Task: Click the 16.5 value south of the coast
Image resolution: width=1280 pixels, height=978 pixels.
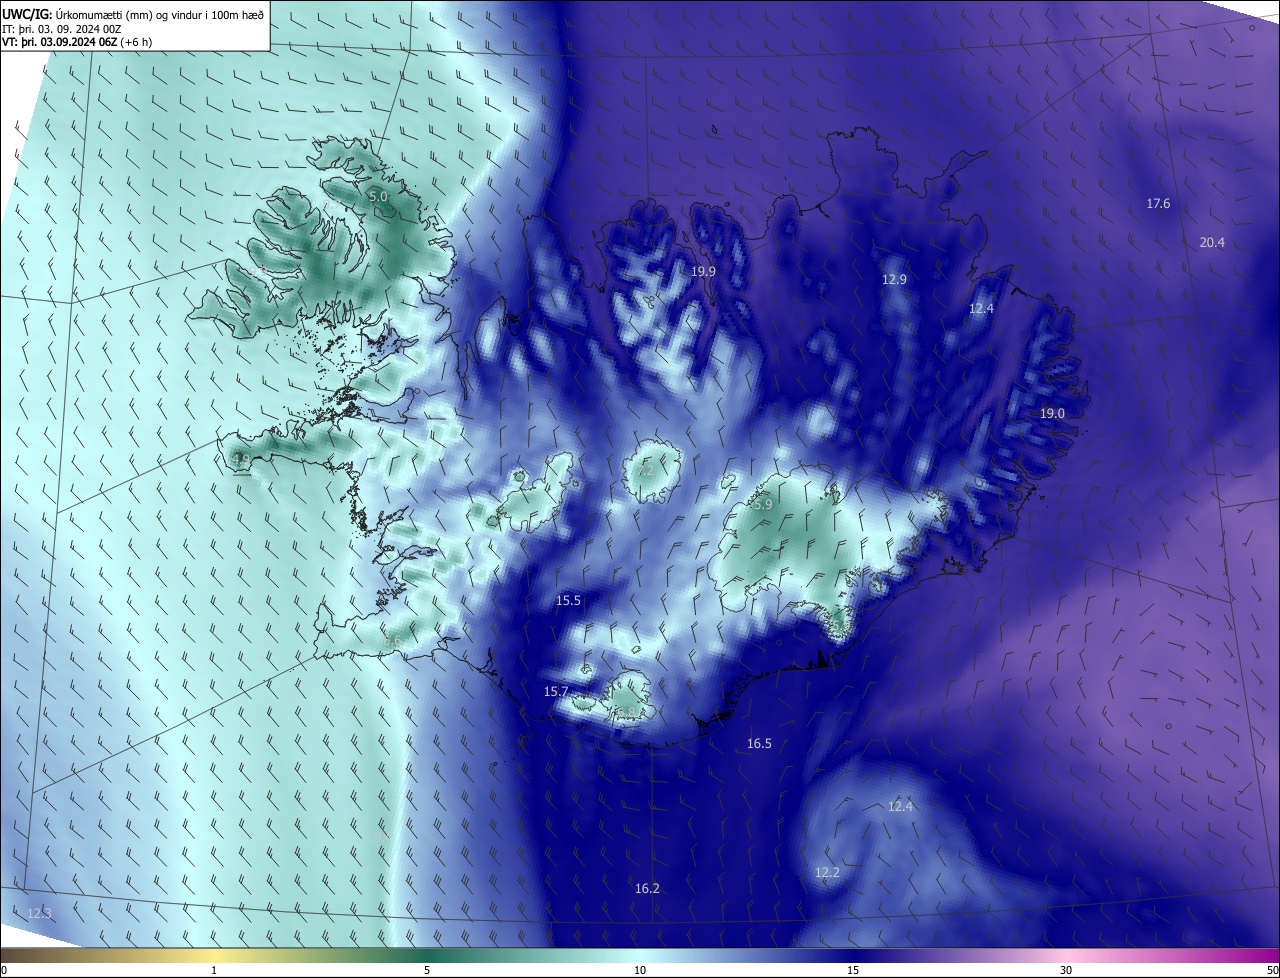Action: coord(759,744)
